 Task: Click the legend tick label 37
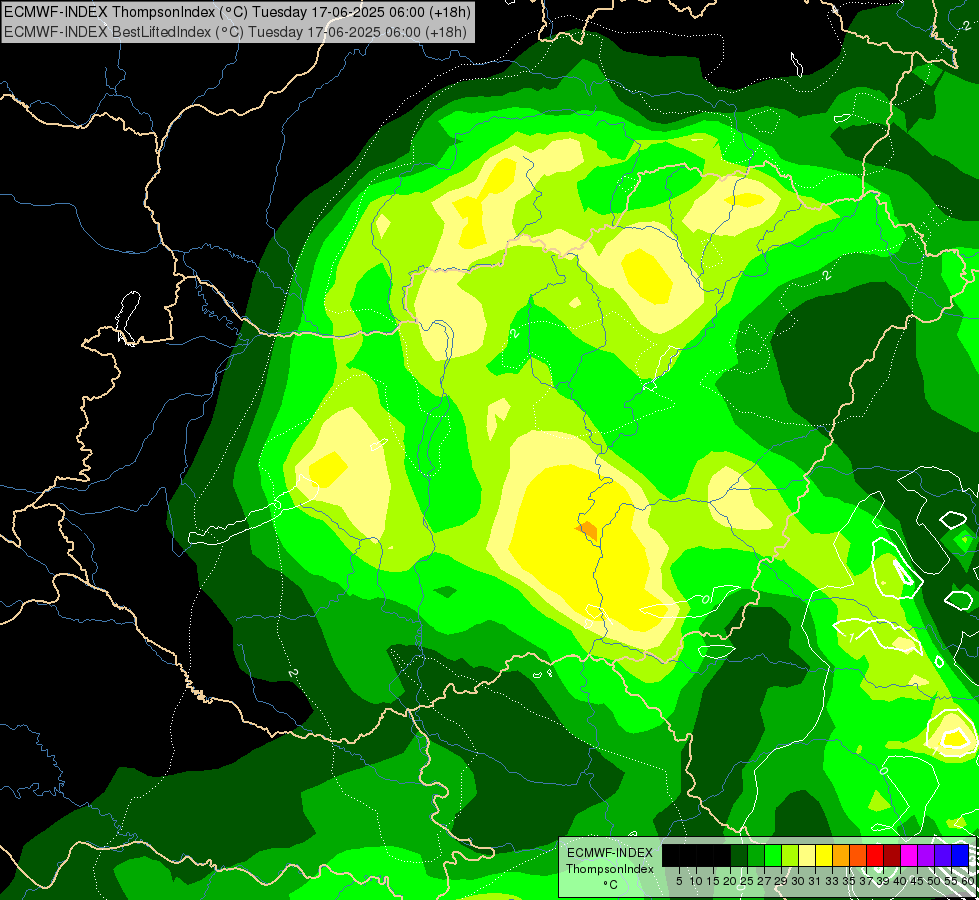(867, 881)
